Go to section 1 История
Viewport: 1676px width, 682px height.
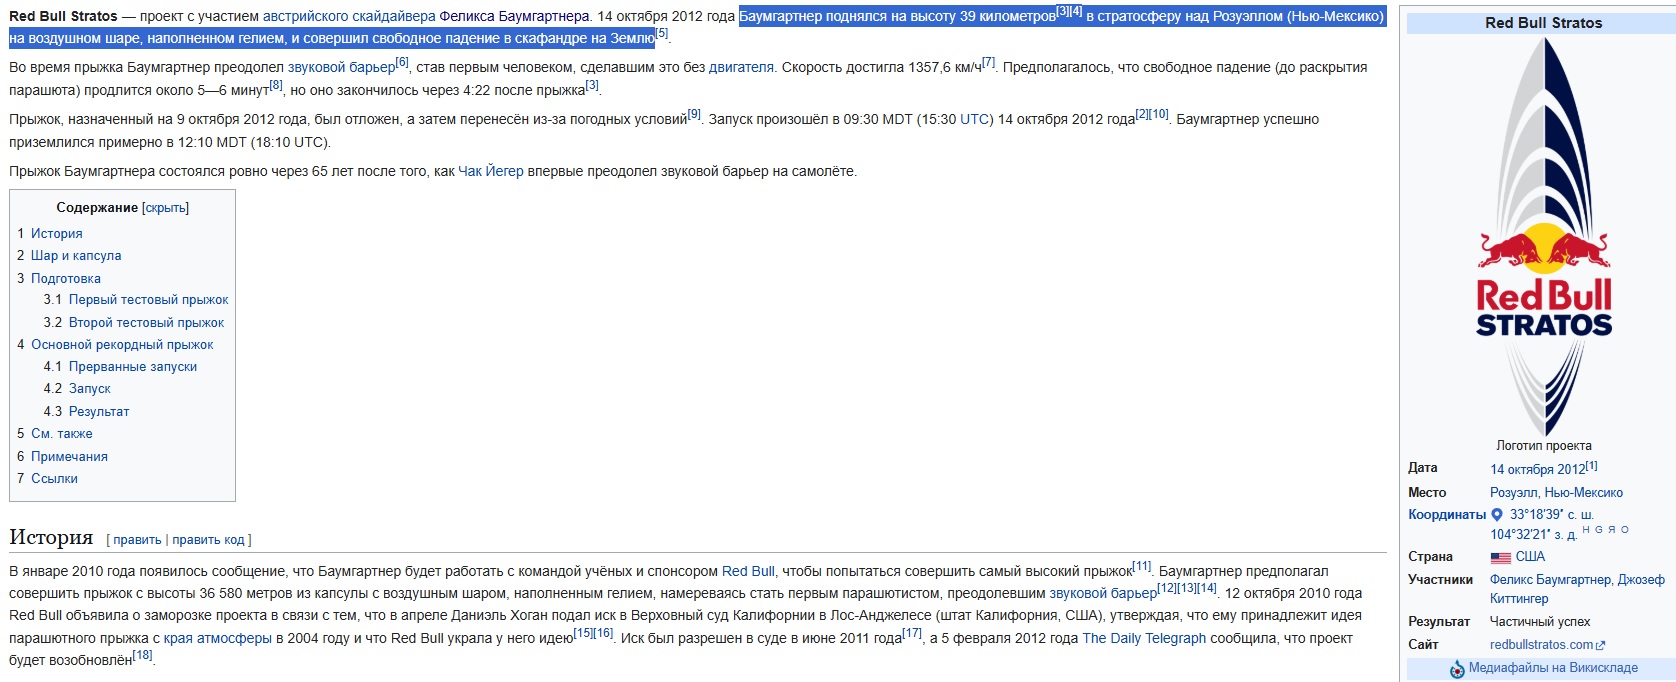(57, 233)
